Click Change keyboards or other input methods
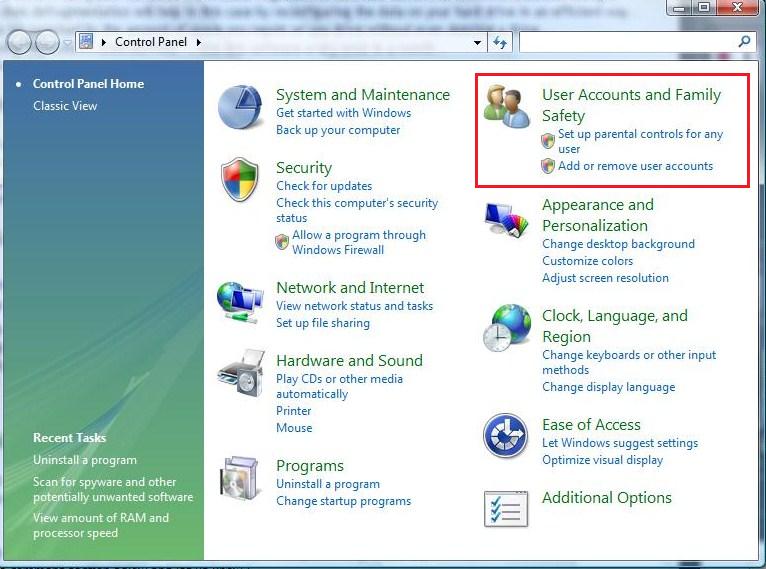Viewport: 766px width, 569px height. [x=629, y=362]
